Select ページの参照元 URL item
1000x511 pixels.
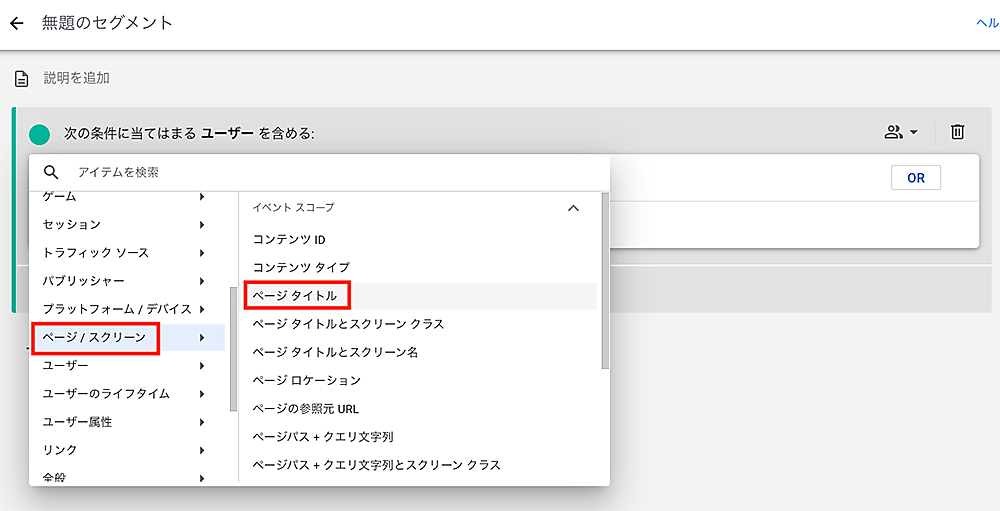[305, 409]
